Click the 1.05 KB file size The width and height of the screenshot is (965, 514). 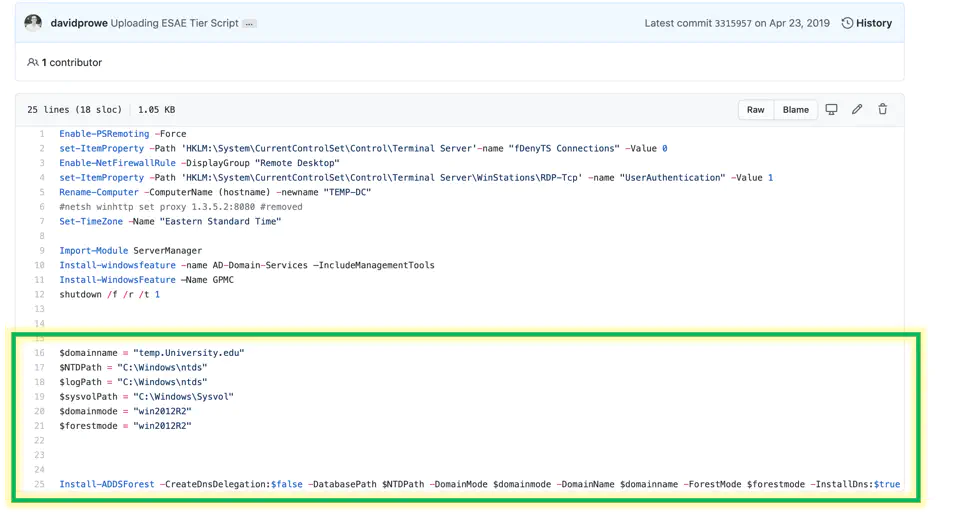coord(156,110)
